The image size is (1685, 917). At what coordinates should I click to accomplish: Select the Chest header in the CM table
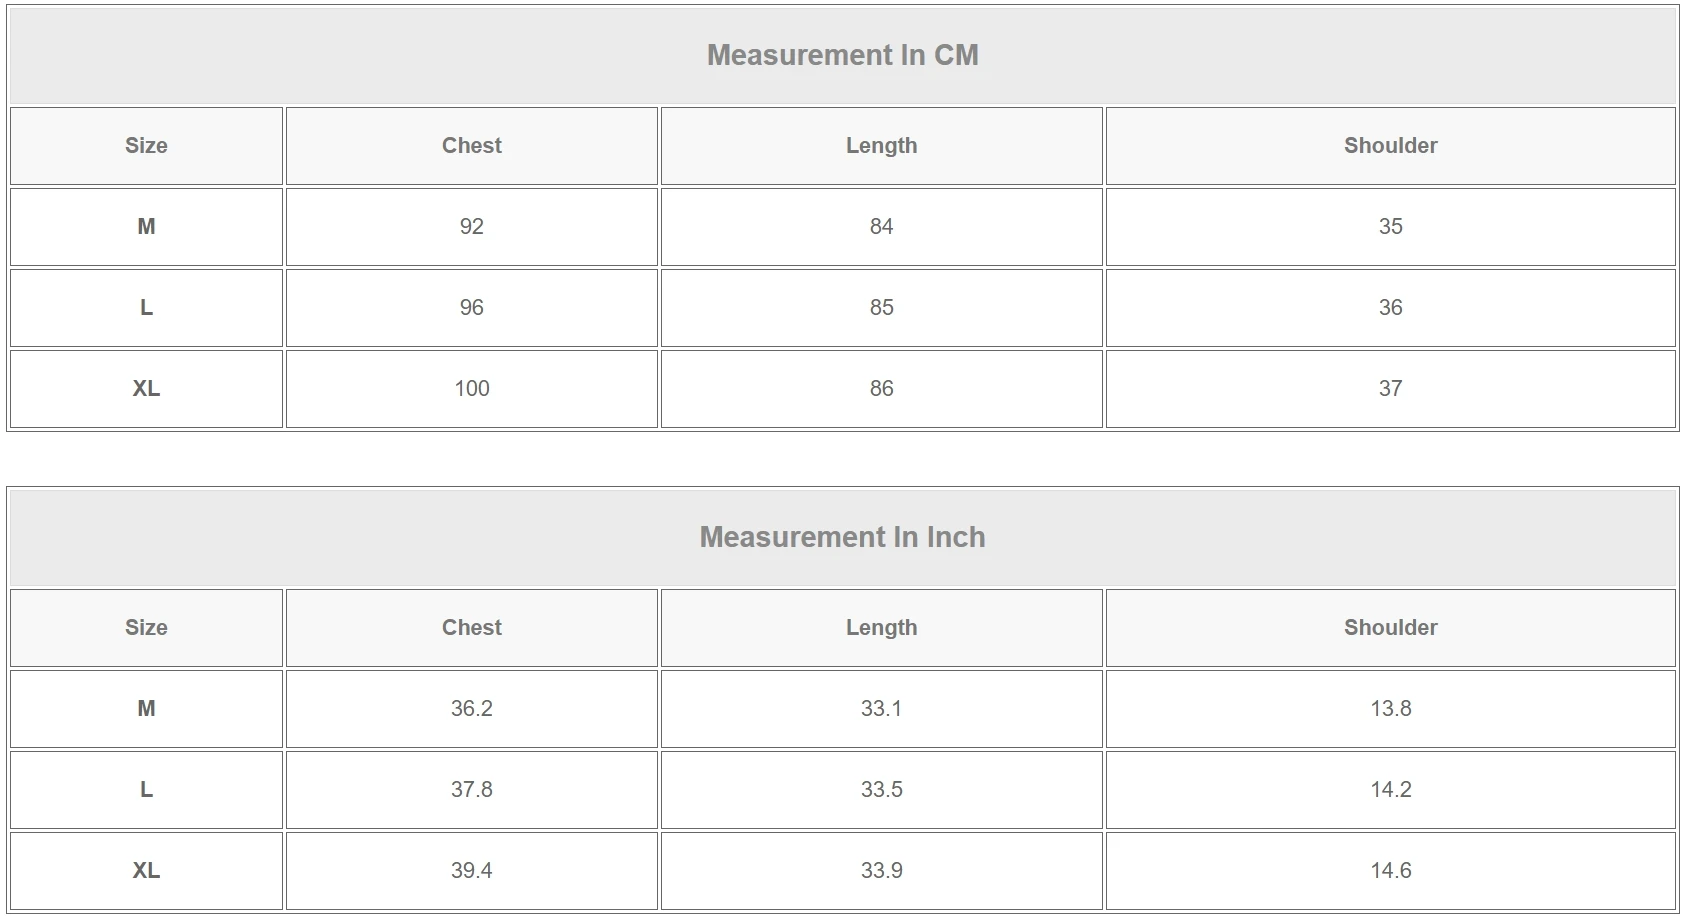coord(471,146)
